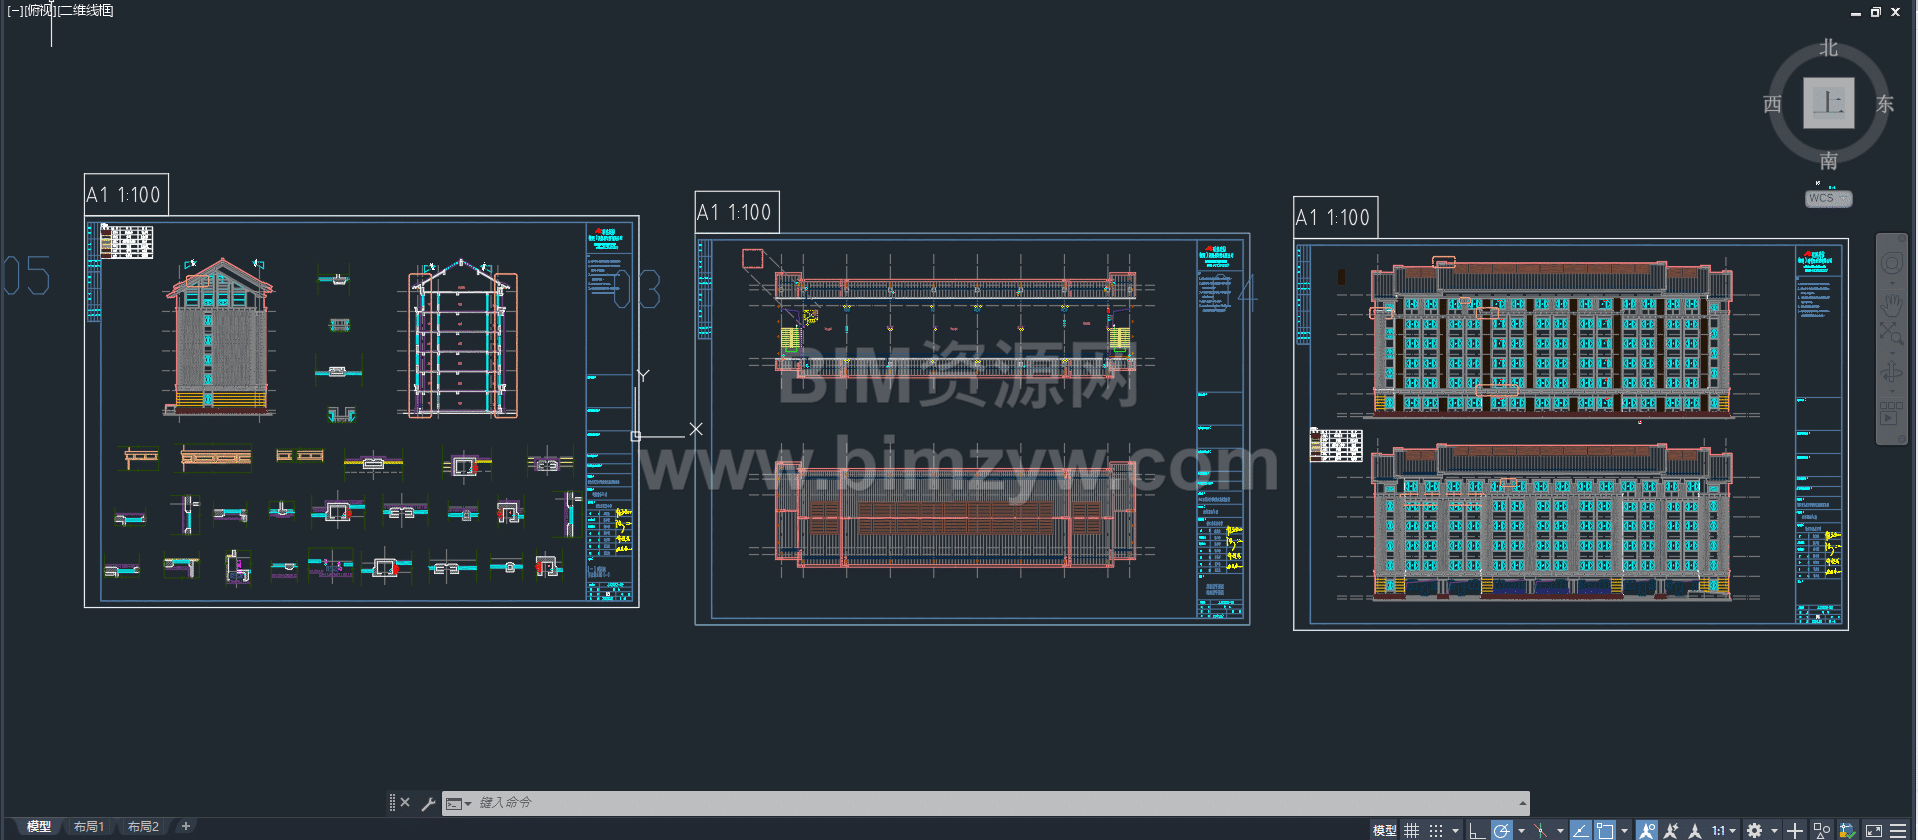
Task: Click 南 south on the ViewCube compass
Action: point(1829,161)
